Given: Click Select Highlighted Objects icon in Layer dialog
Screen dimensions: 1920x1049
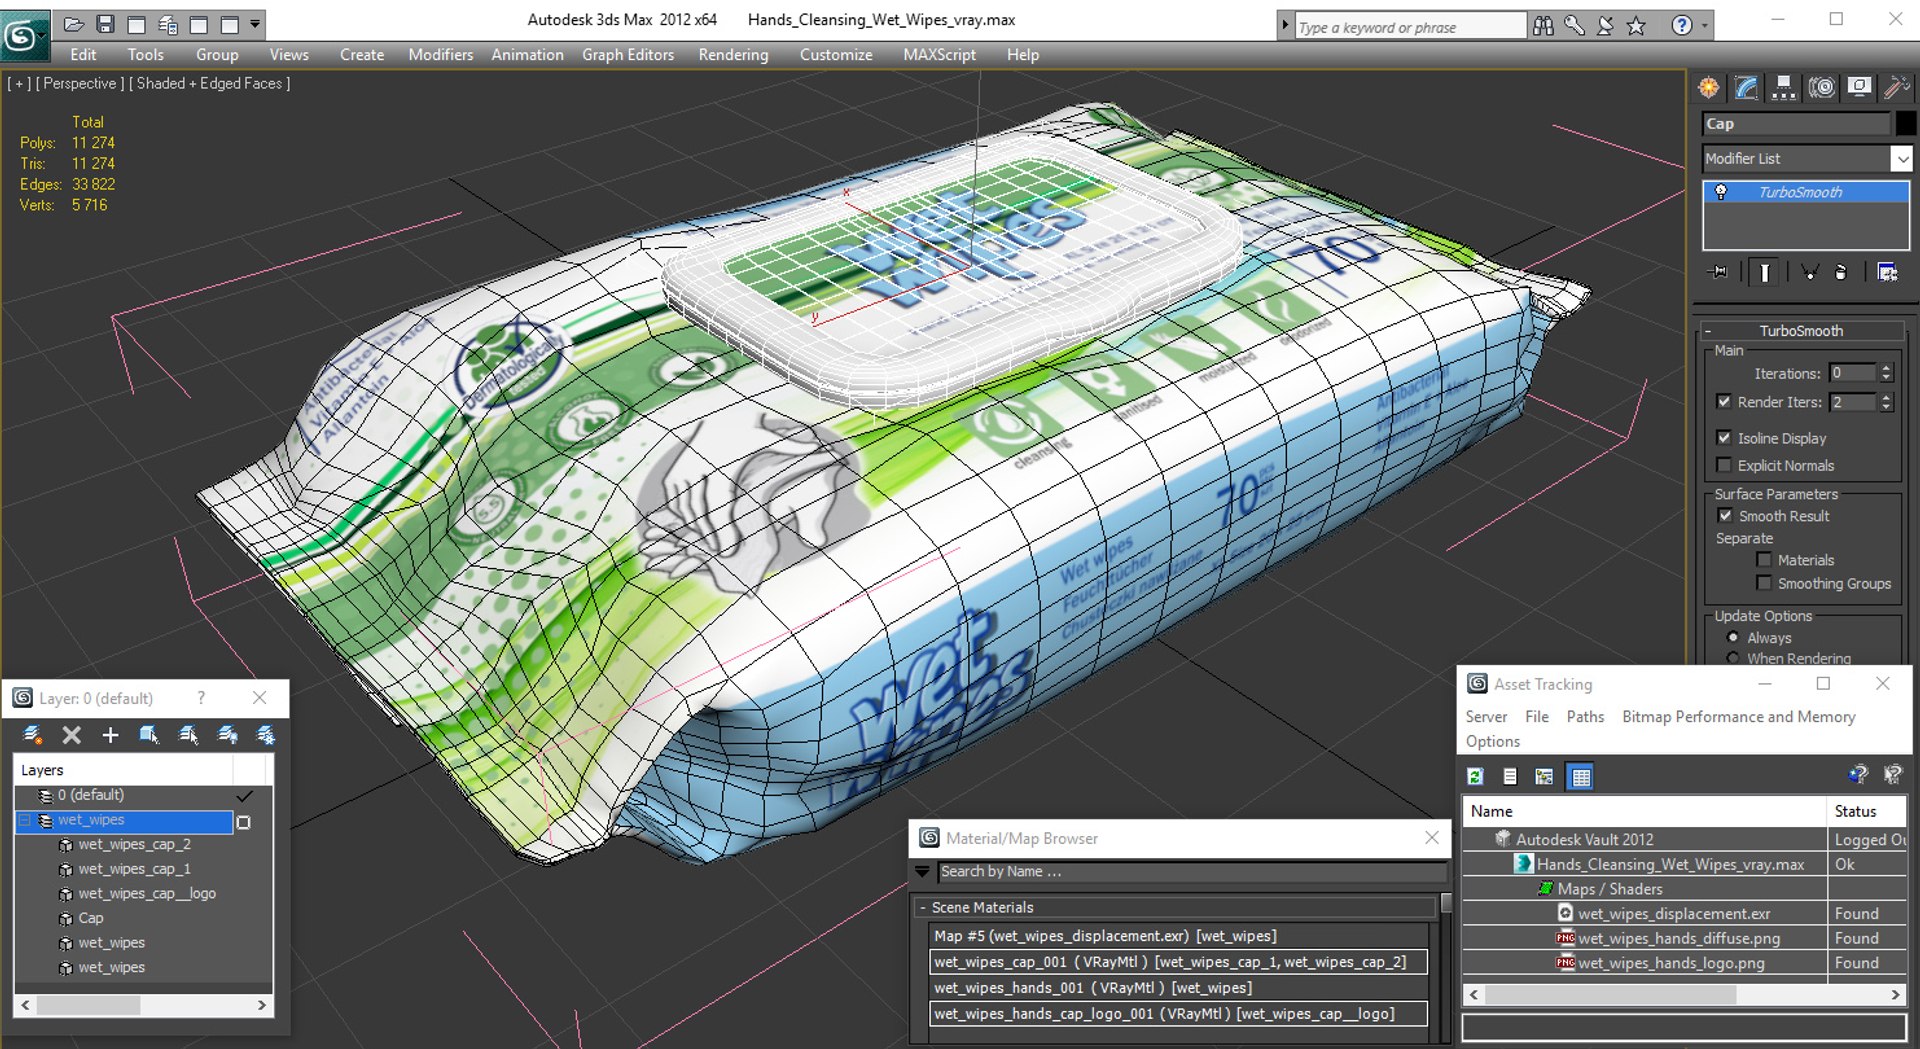Looking at the screenshot, I should coord(149,735).
